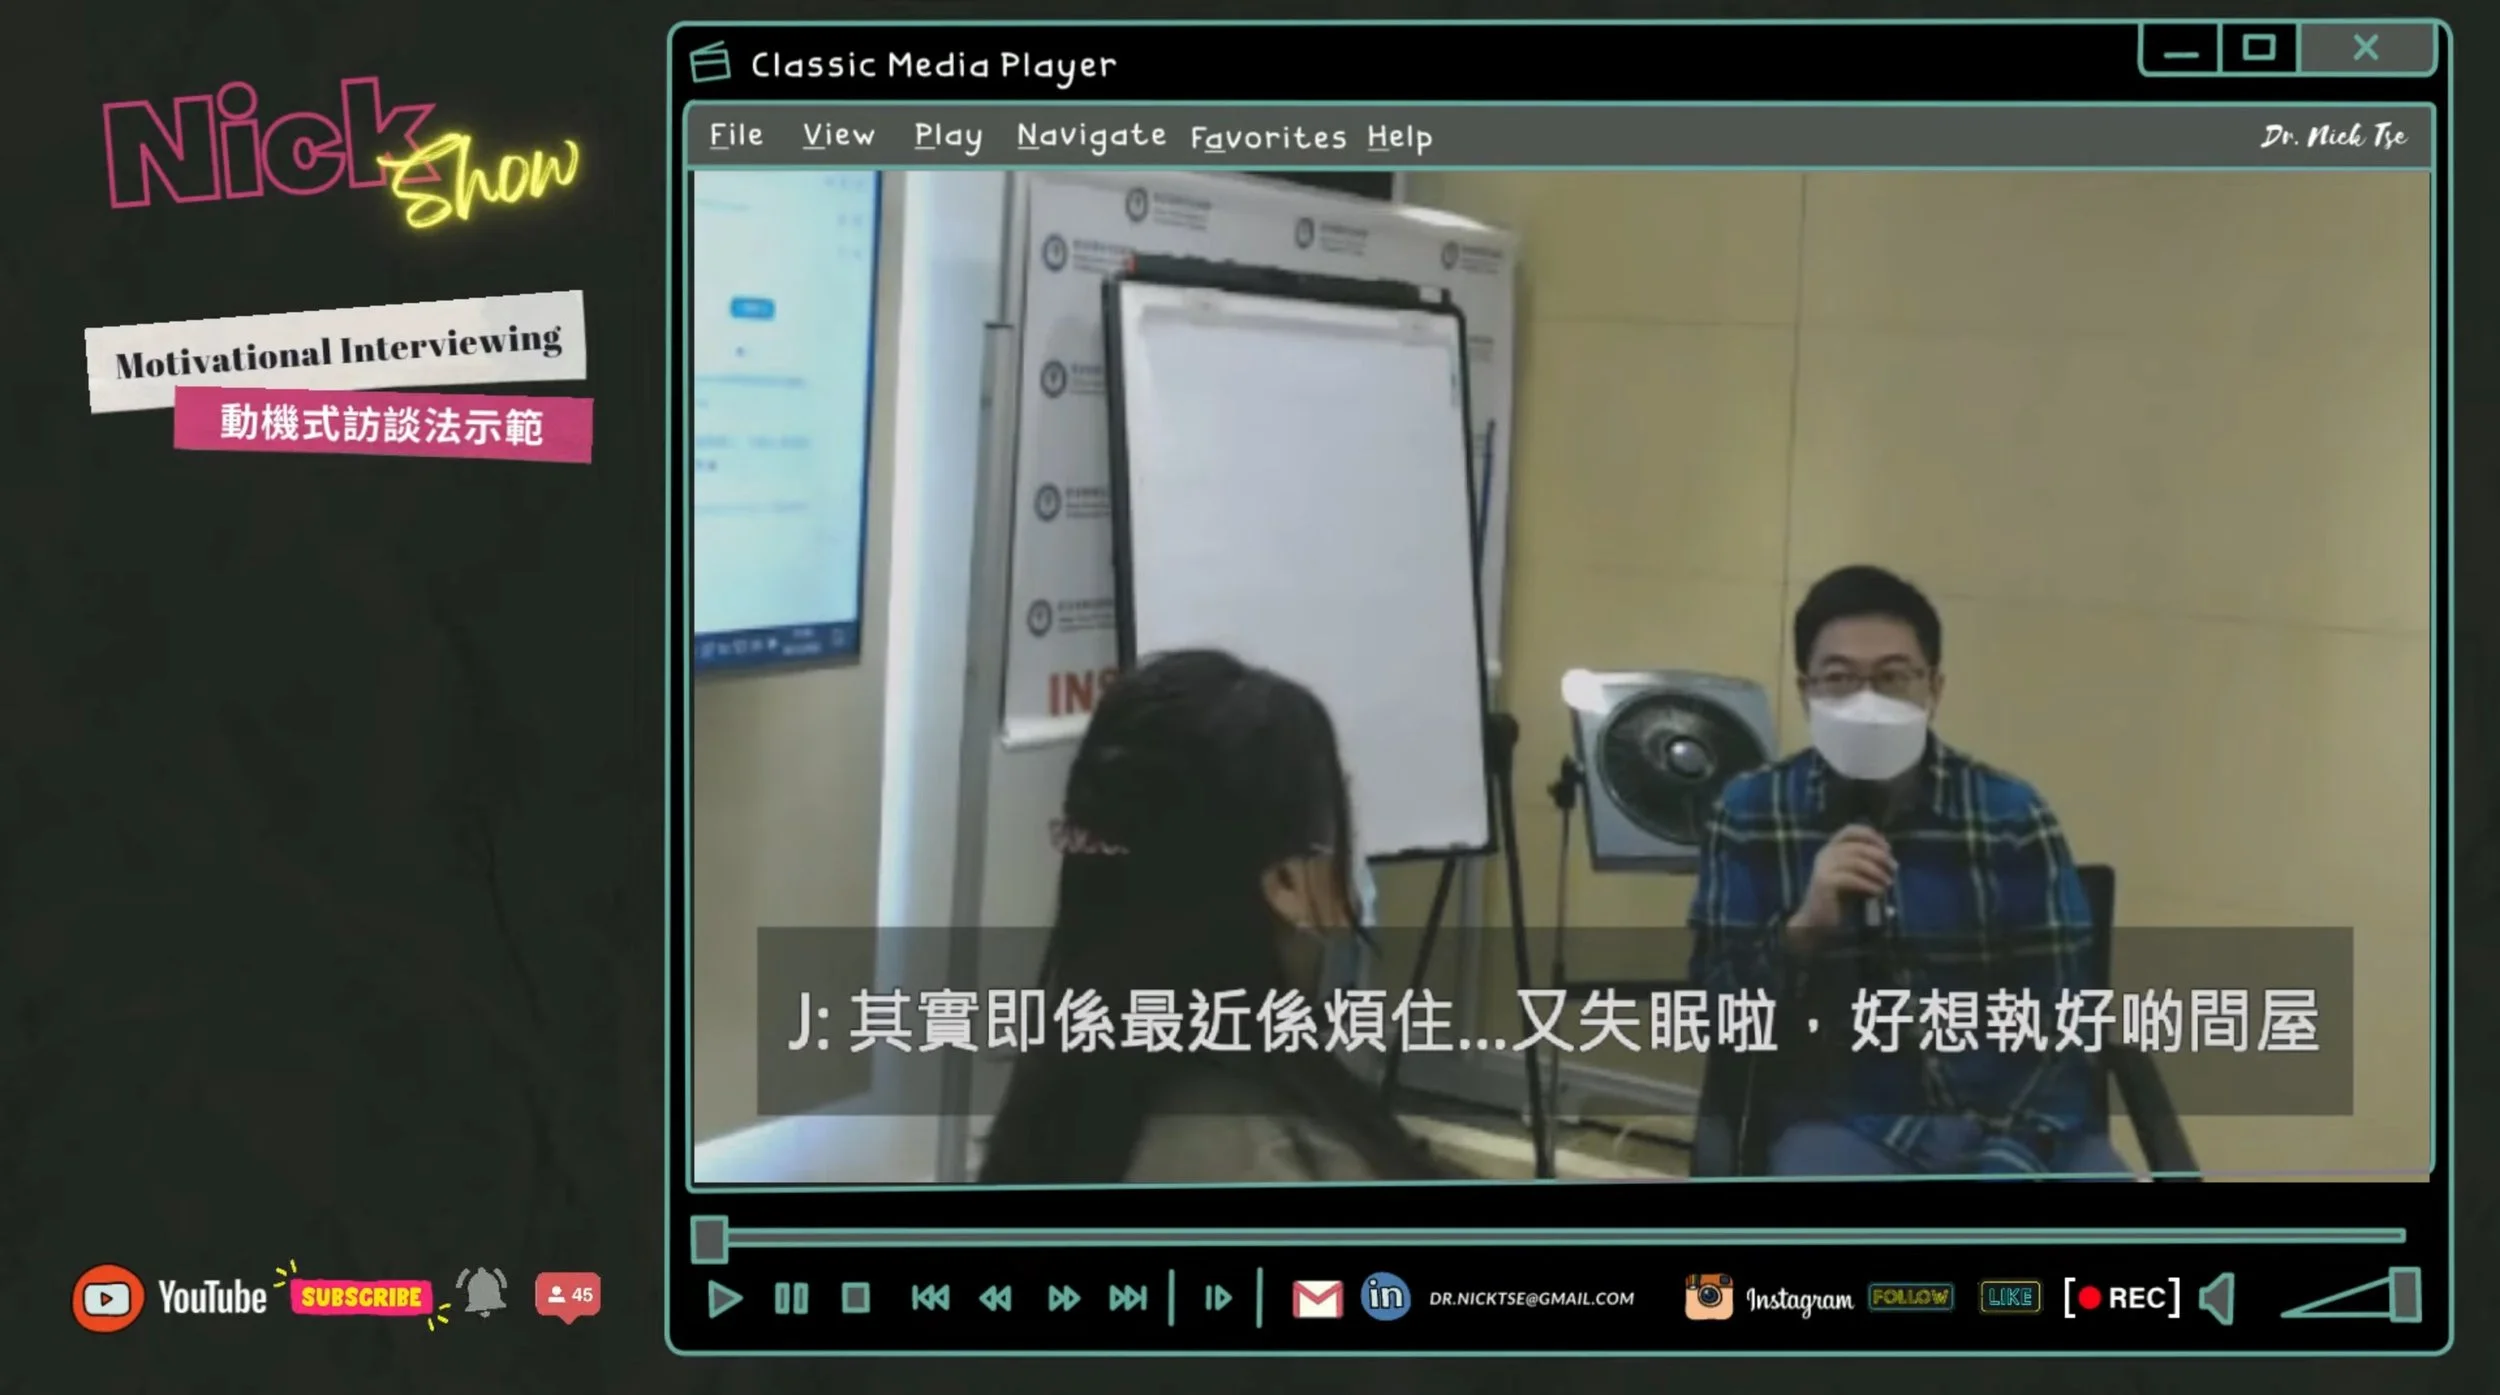Image resolution: width=2500 pixels, height=1395 pixels.
Task: Click the fast-forward double-arrow icon
Action: point(1063,1298)
